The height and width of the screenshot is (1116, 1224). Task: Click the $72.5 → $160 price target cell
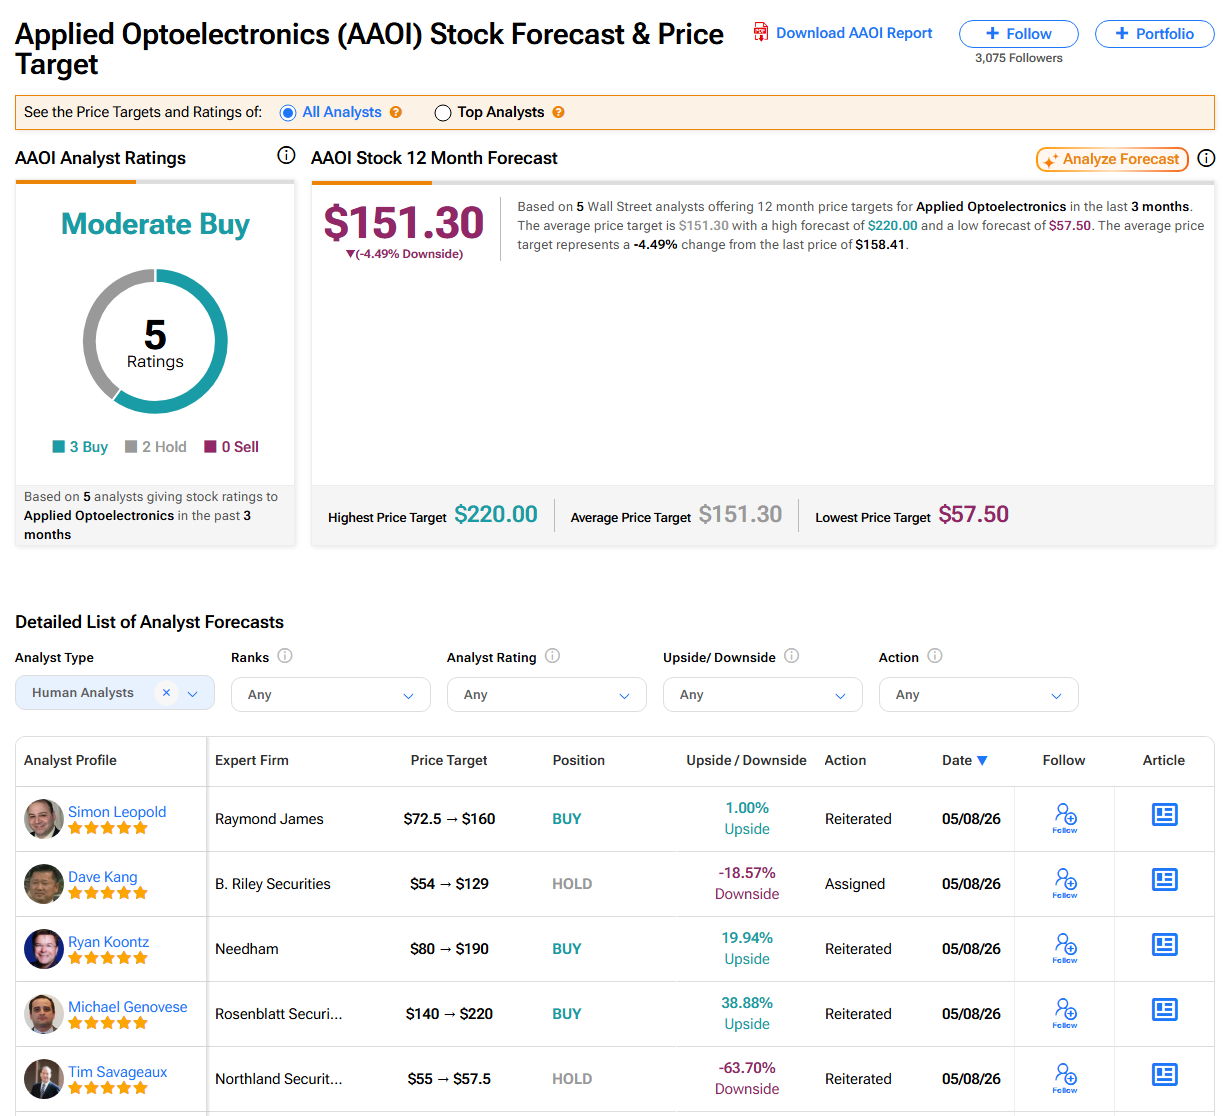tap(449, 819)
